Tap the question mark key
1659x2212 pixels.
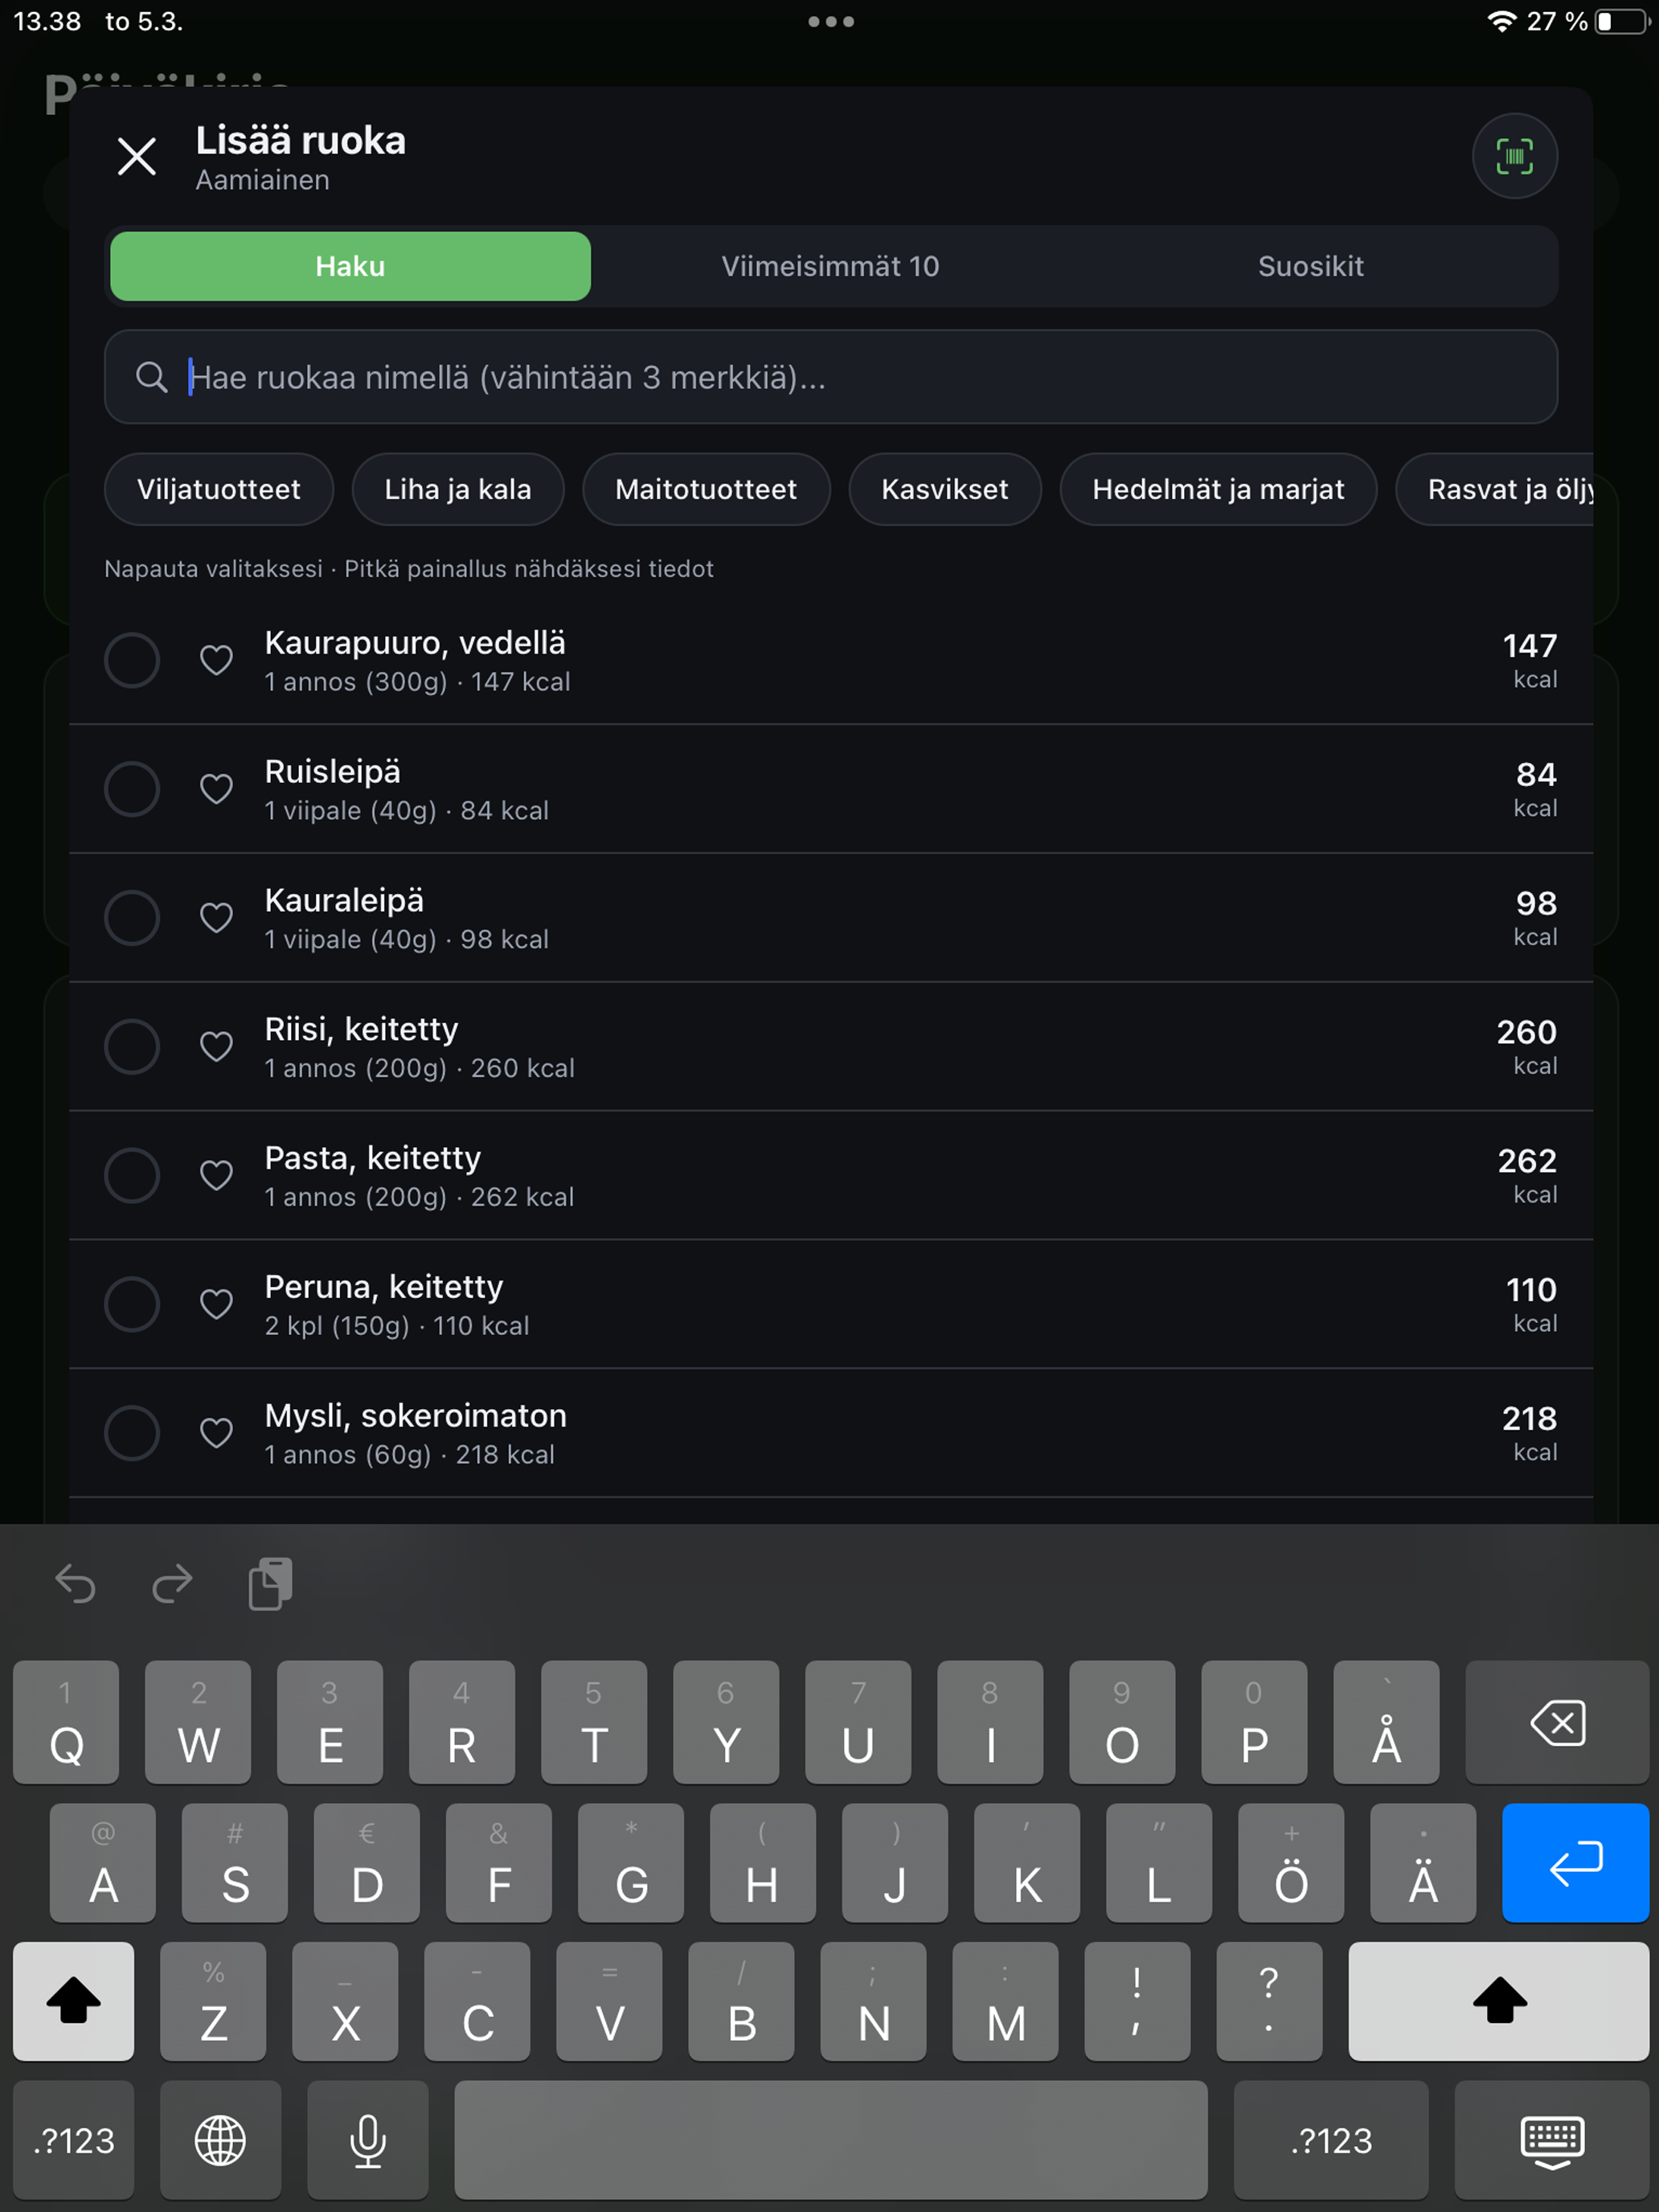(x=1269, y=2001)
